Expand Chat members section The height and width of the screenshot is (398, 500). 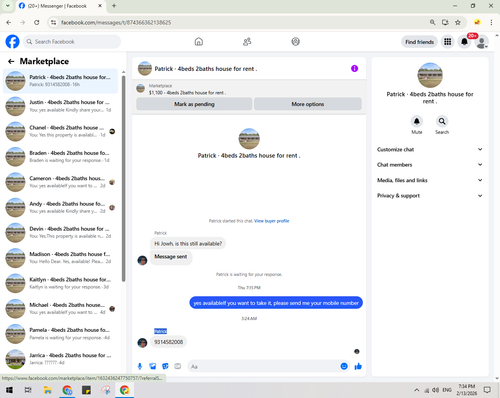pyautogui.click(x=430, y=165)
